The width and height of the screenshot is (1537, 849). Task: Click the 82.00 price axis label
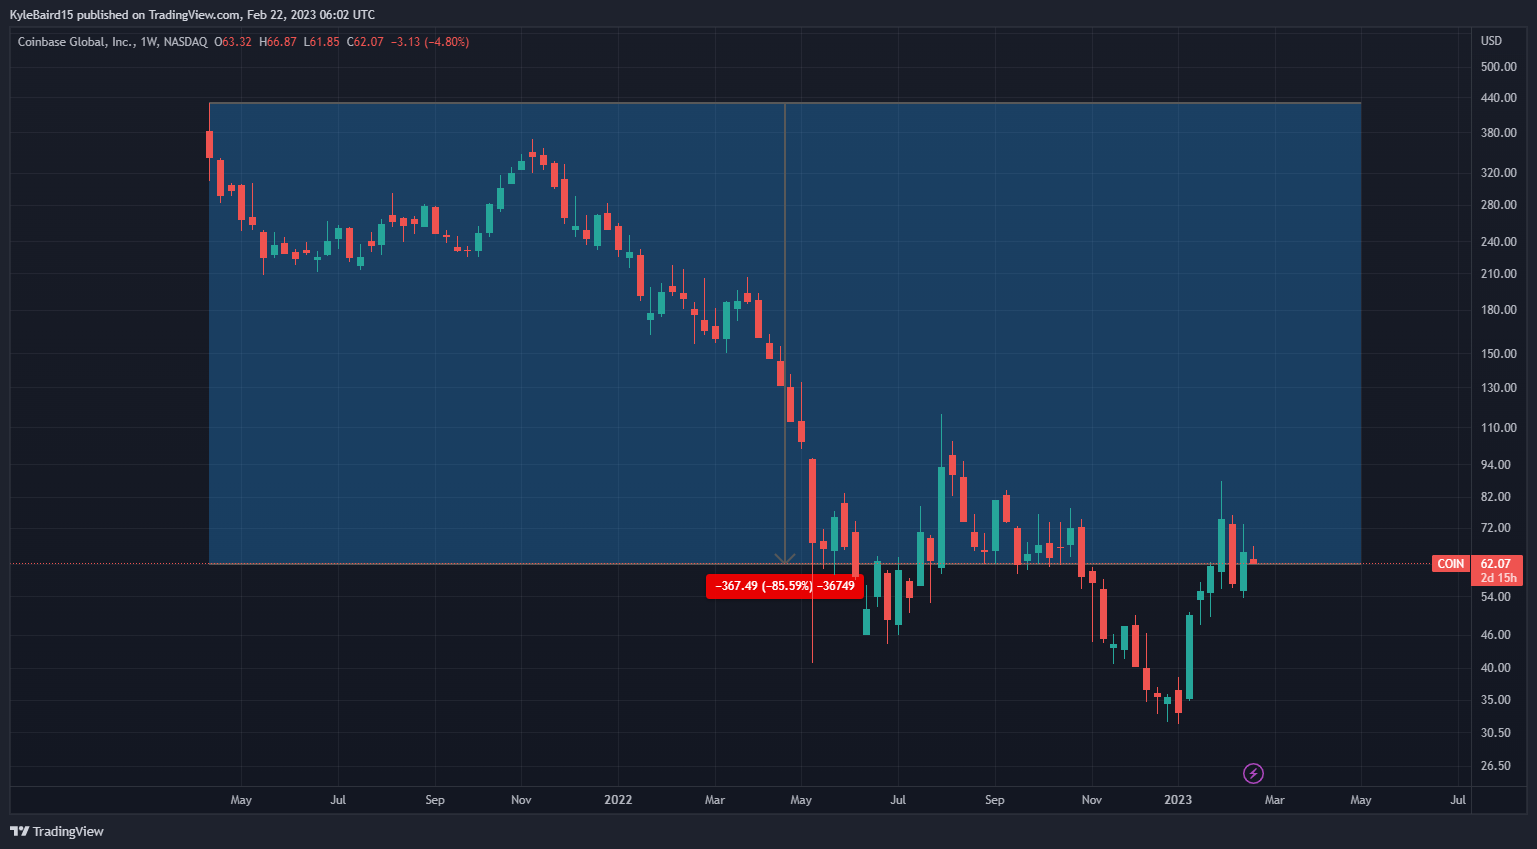coord(1496,497)
